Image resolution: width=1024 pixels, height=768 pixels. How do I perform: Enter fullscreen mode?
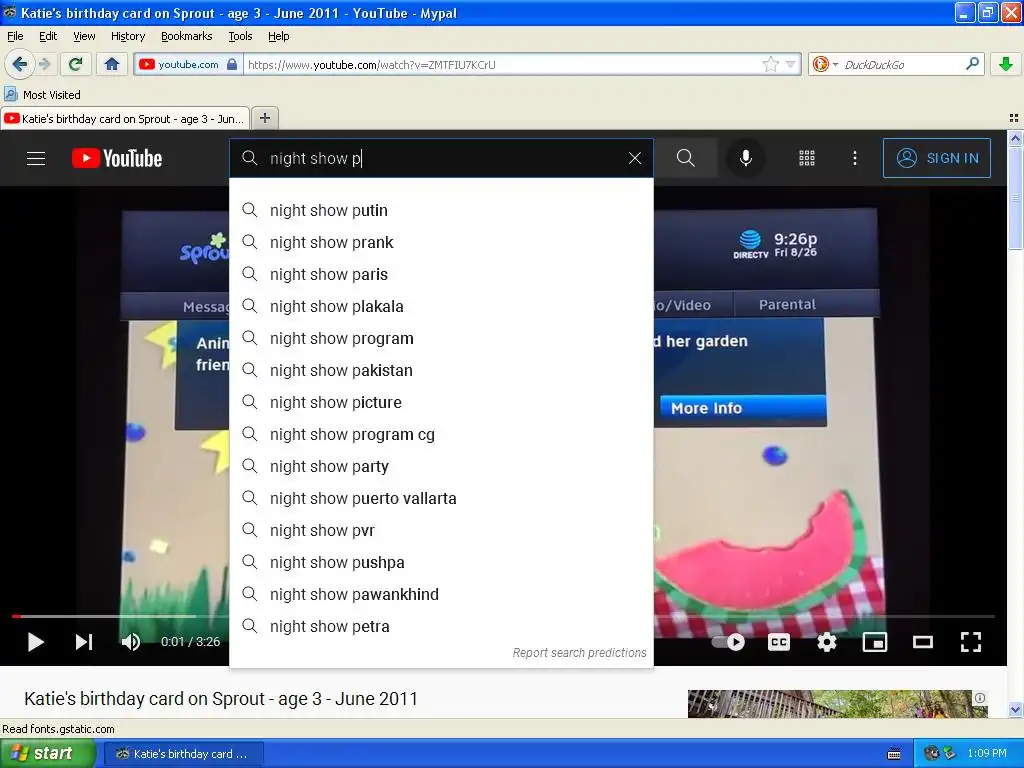(971, 642)
